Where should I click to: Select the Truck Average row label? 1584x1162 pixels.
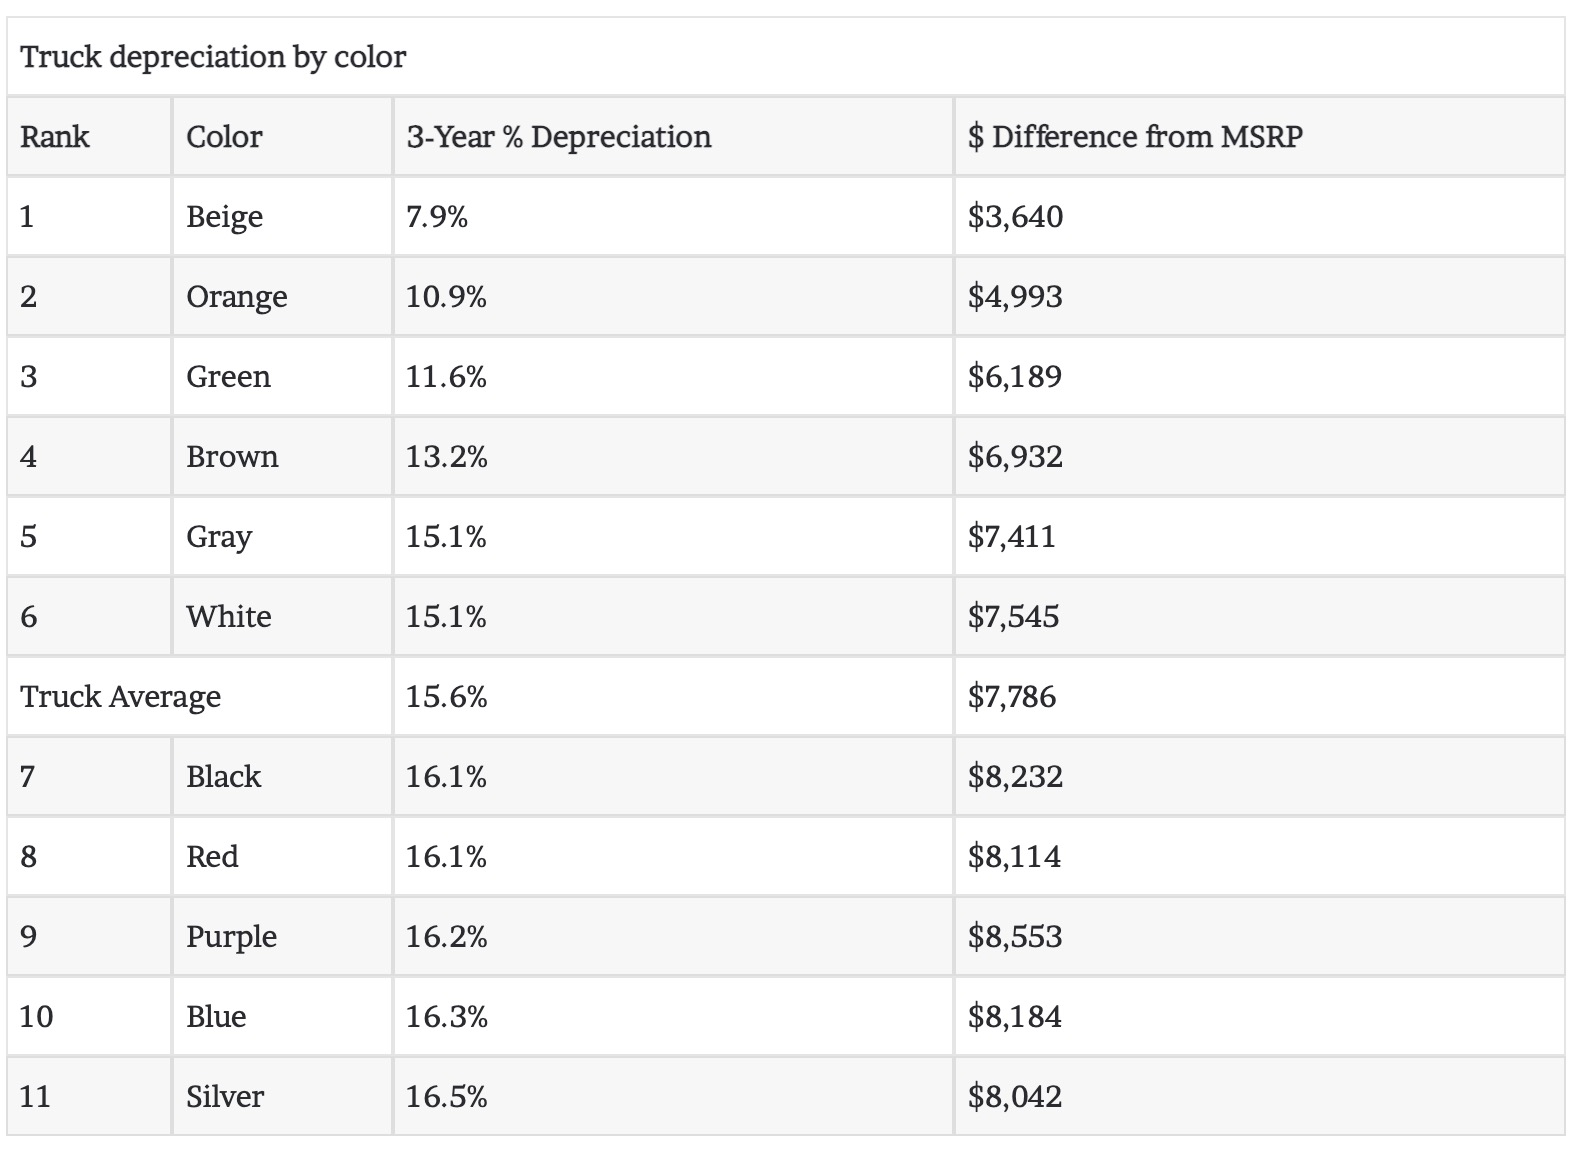(x=120, y=697)
